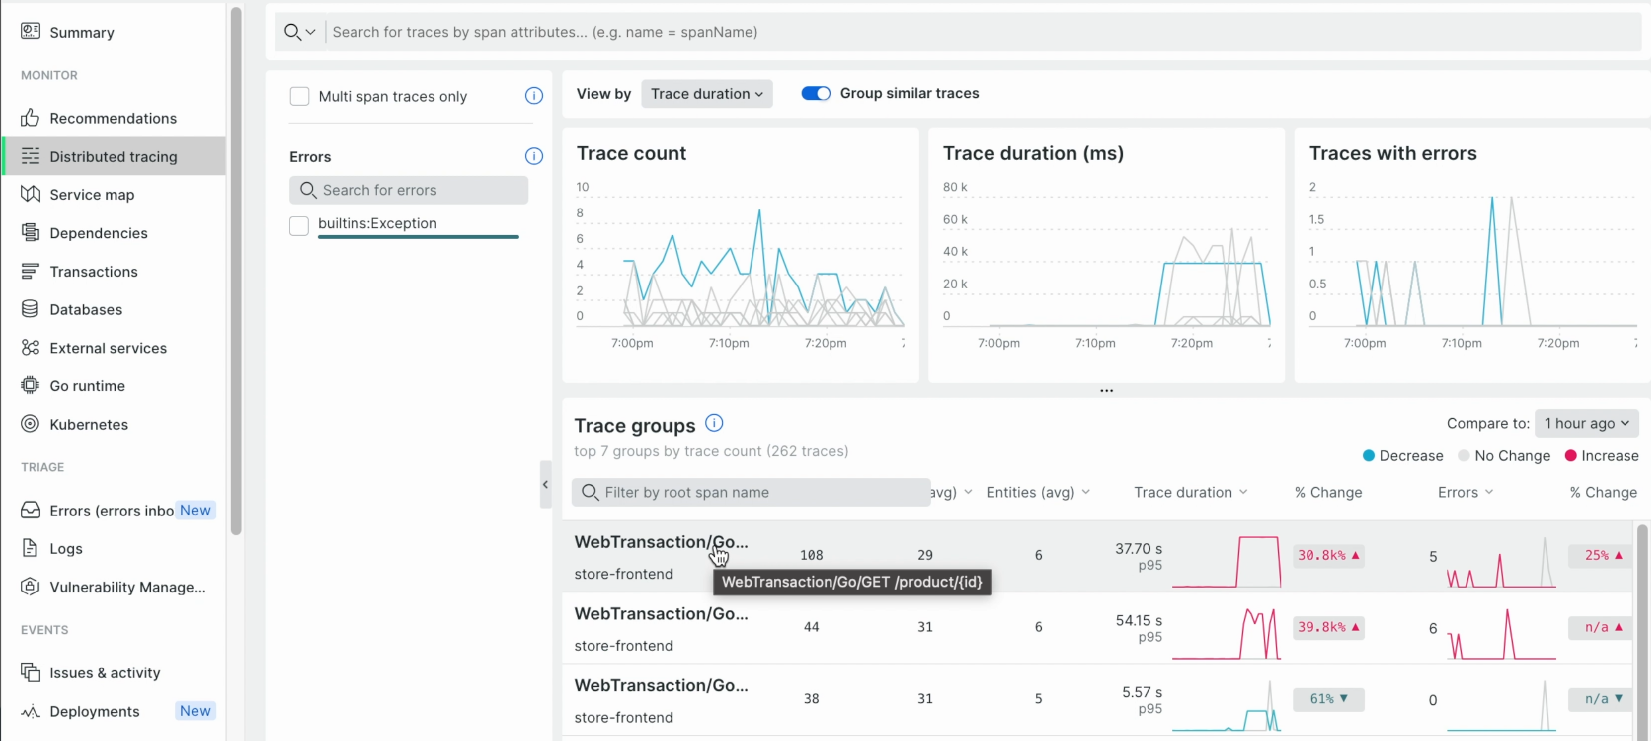Screen dimensions: 1651x741
Task: Click the Filter by root span name field
Action: (751, 492)
